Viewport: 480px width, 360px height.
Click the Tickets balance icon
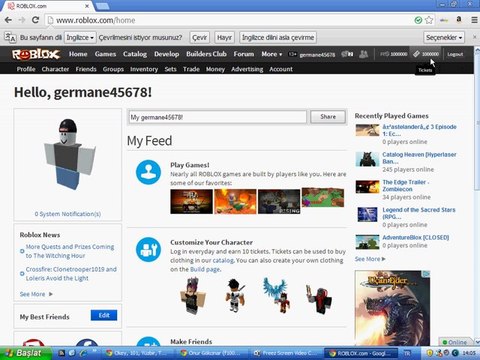pyautogui.click(x=416, y=54)
